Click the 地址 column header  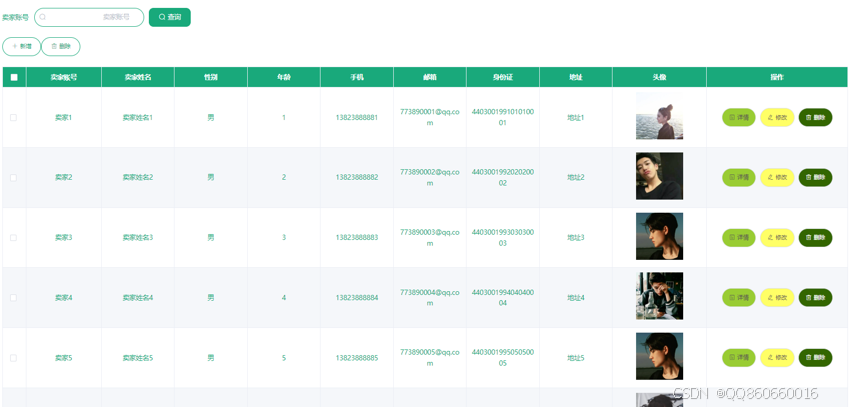pyautogui.click(x=576, y=77)
